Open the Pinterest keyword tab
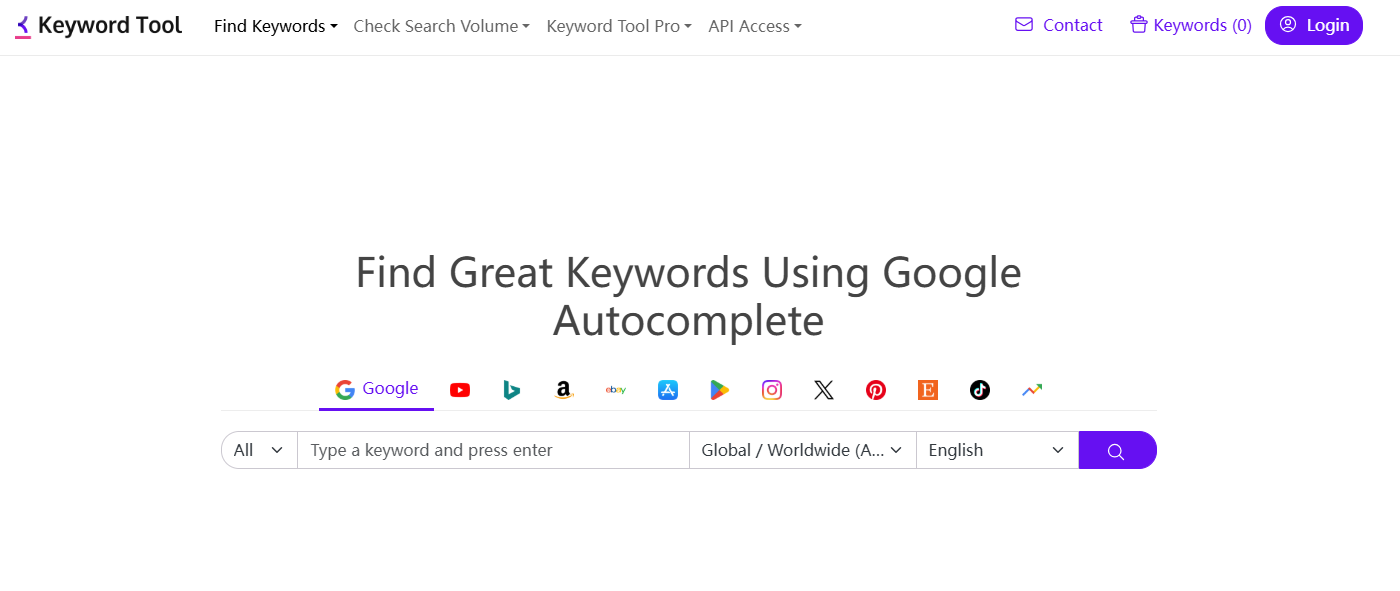Viewport: 1400px width, 591px height. pos(876,390)
